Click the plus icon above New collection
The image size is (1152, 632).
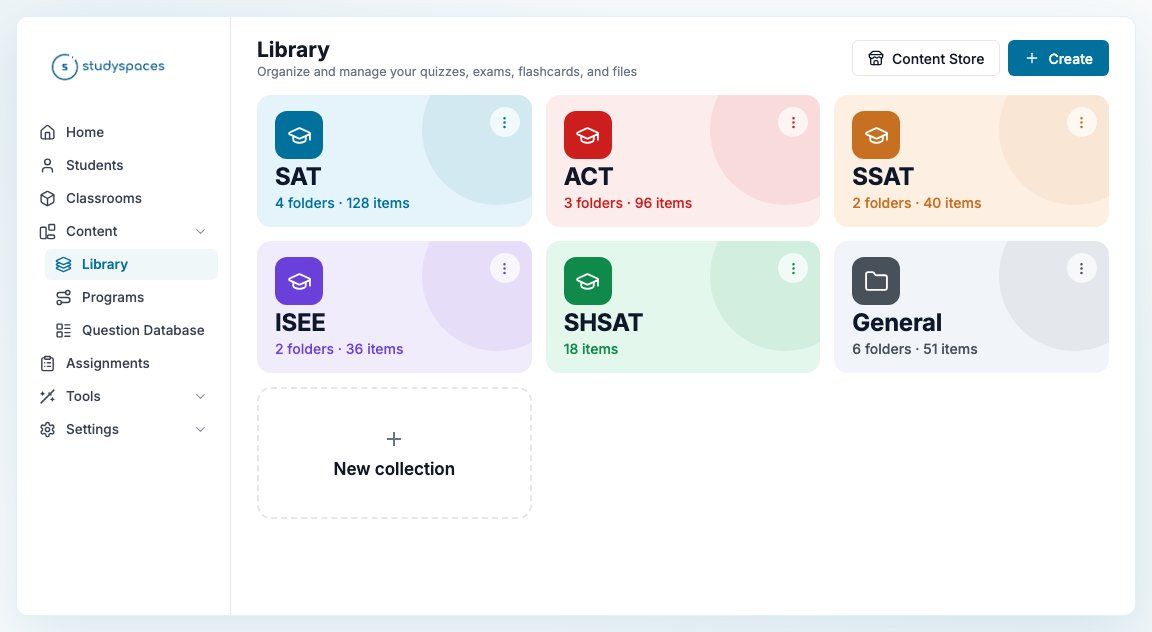coord(394,439)
